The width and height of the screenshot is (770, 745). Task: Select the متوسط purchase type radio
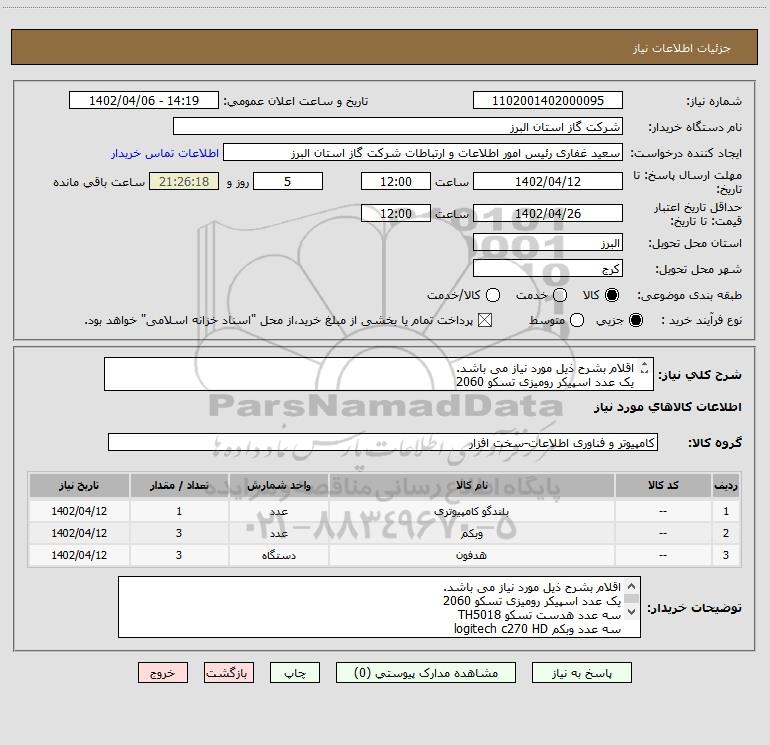577,320
